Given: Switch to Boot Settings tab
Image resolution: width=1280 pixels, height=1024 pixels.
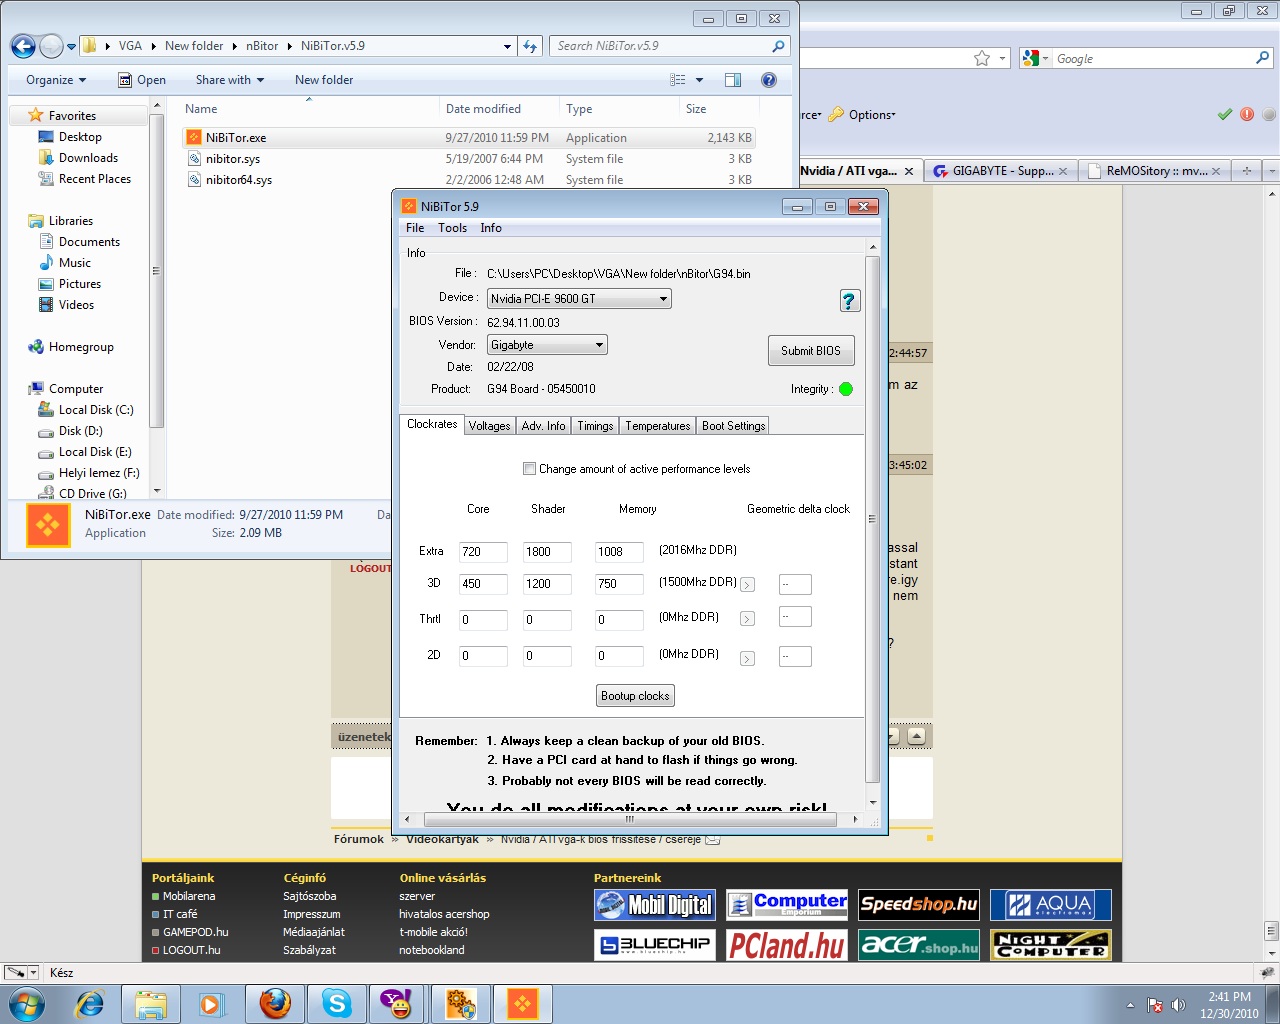Looking at the screenshot, I should [733, 426].
